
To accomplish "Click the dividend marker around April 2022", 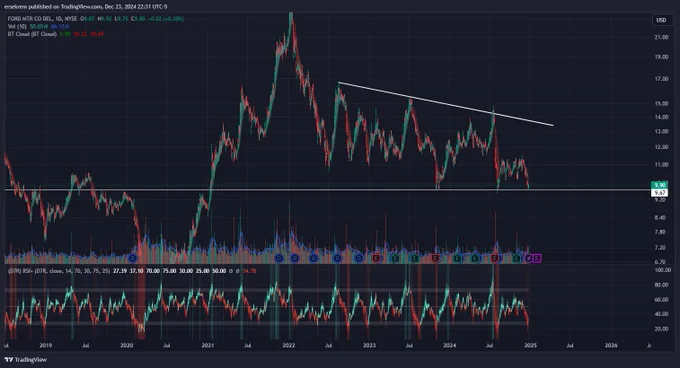I will pos(314,258).
